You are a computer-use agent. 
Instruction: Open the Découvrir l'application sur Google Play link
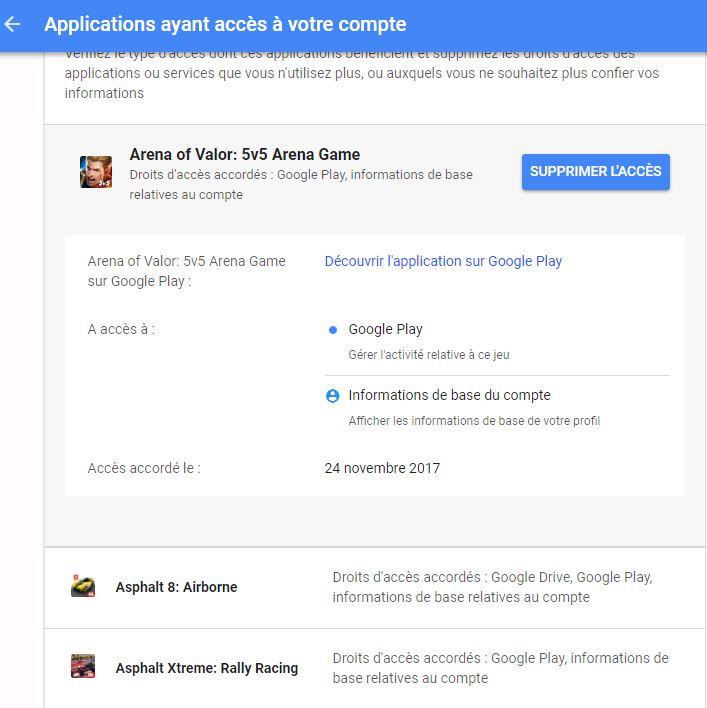(443, 261)
